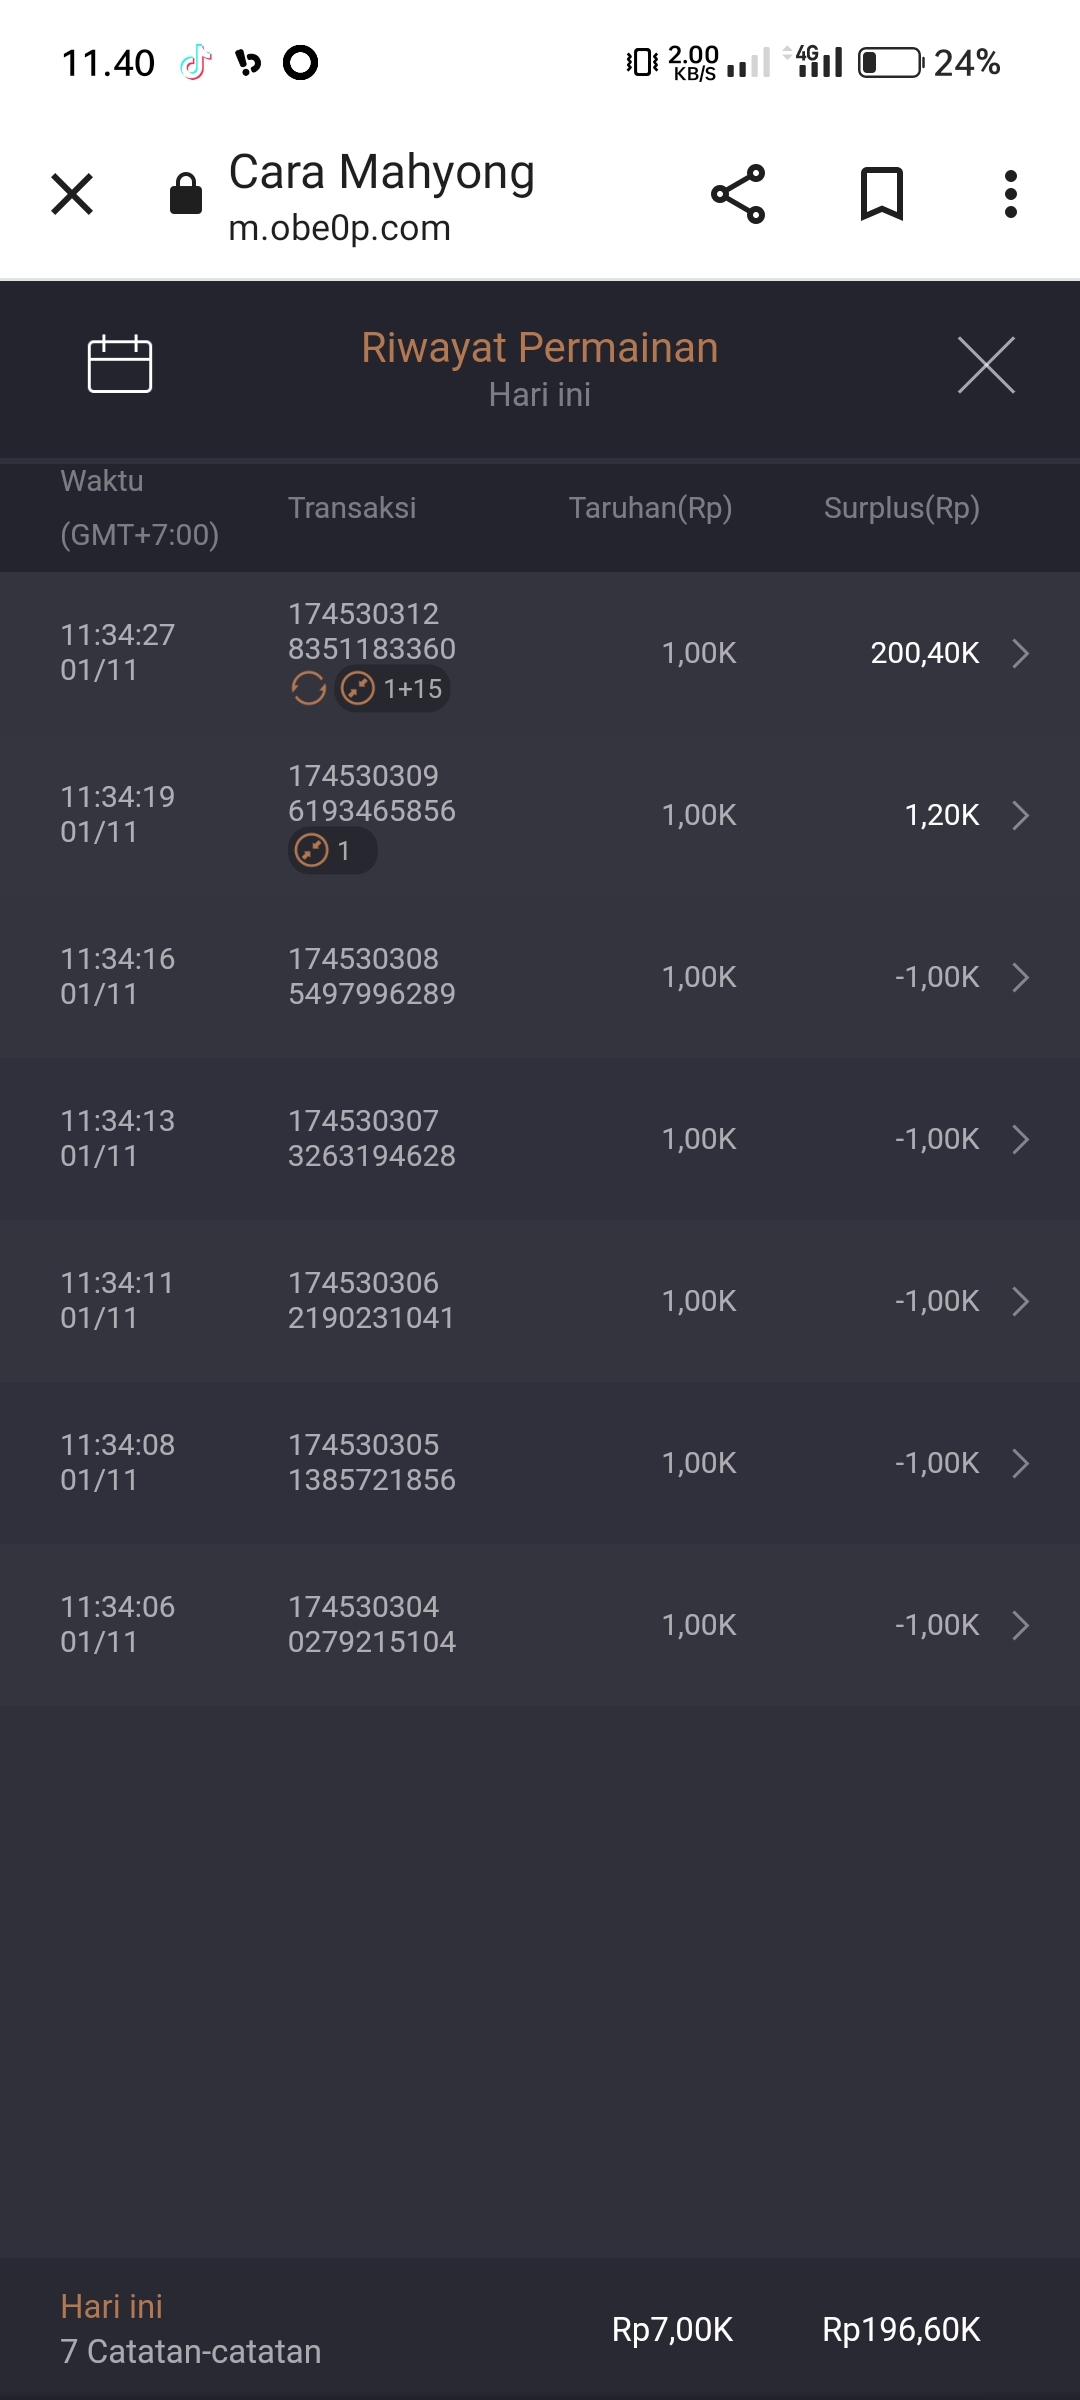1080x2400 pixels.
Task: Open the 11:34:11 transaction record
Action: click(x=540, y=1301)
